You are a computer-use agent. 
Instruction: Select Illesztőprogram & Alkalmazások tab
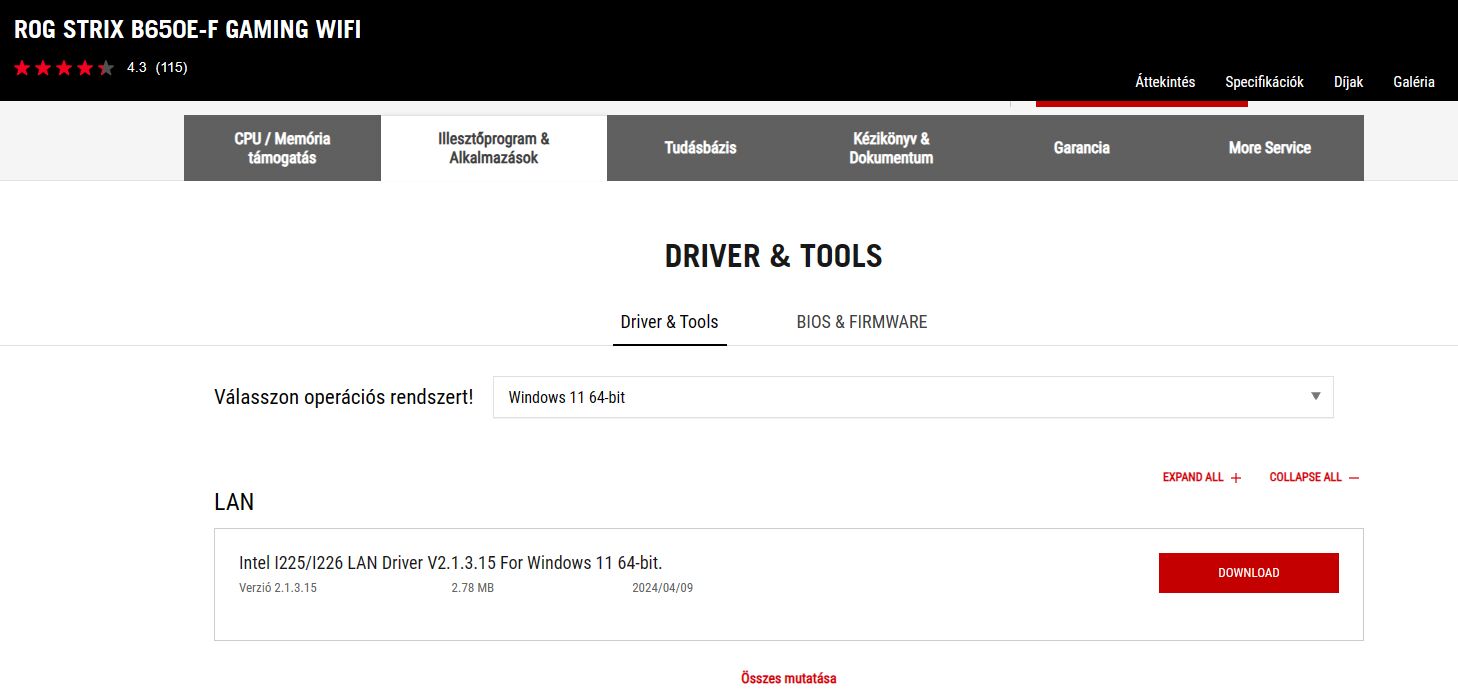[494, 148]
